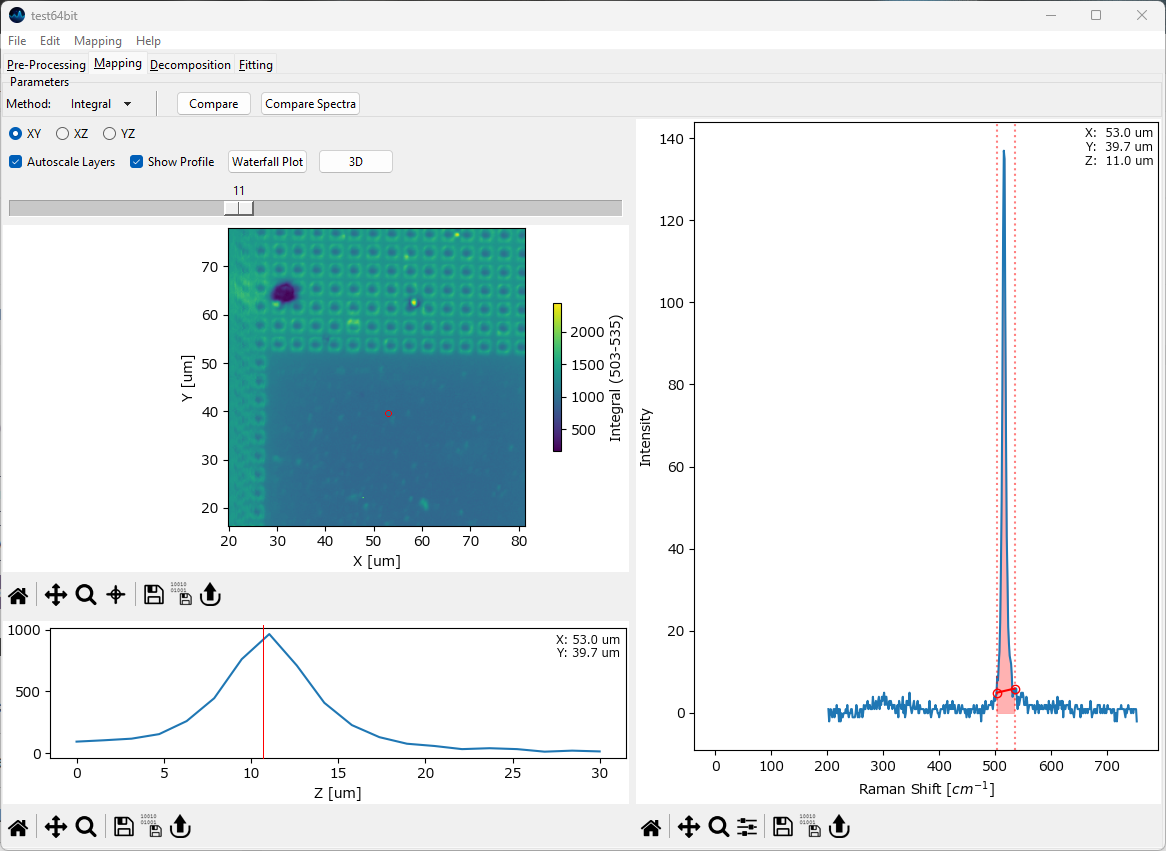Select the pan arrows tool in the map toolbar
This screenshot has height=851, width=1166.
[56, 595]
